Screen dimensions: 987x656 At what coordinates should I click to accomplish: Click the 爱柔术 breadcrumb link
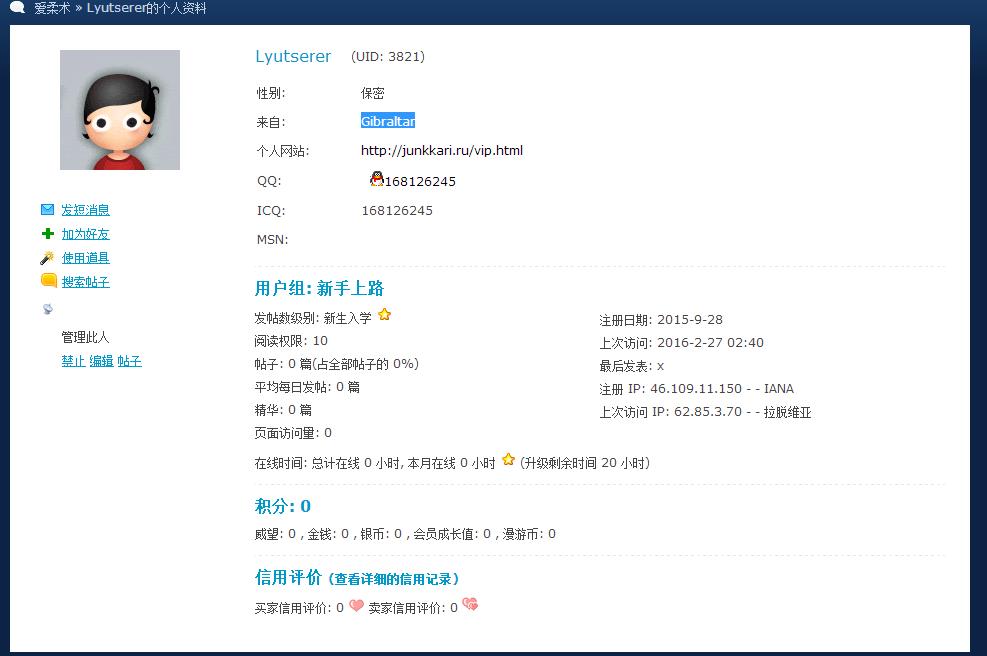pyautogui.click(x=52, y=8)
